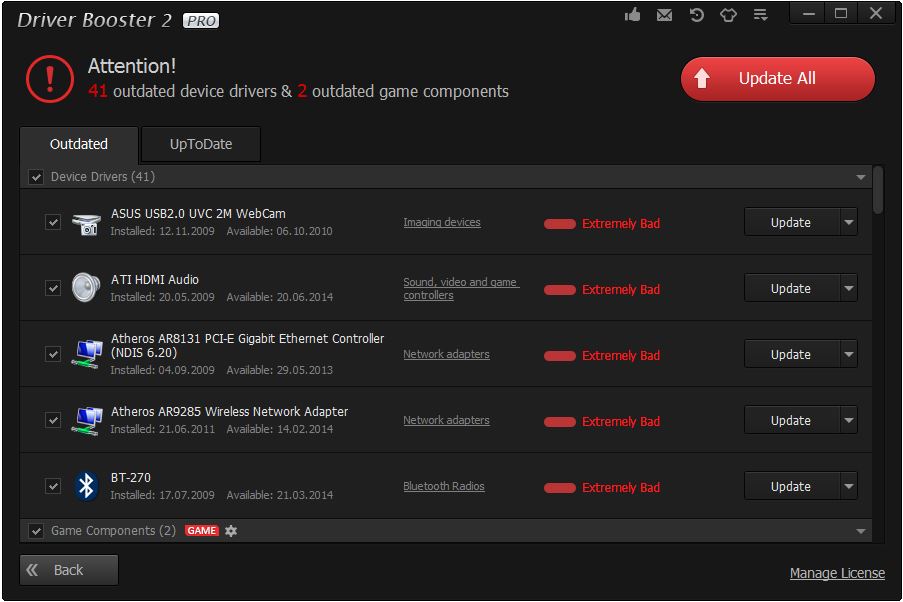Click the Update All button
Image resolution: width=903 pixels, height=602 pixels.
point(777,79)
